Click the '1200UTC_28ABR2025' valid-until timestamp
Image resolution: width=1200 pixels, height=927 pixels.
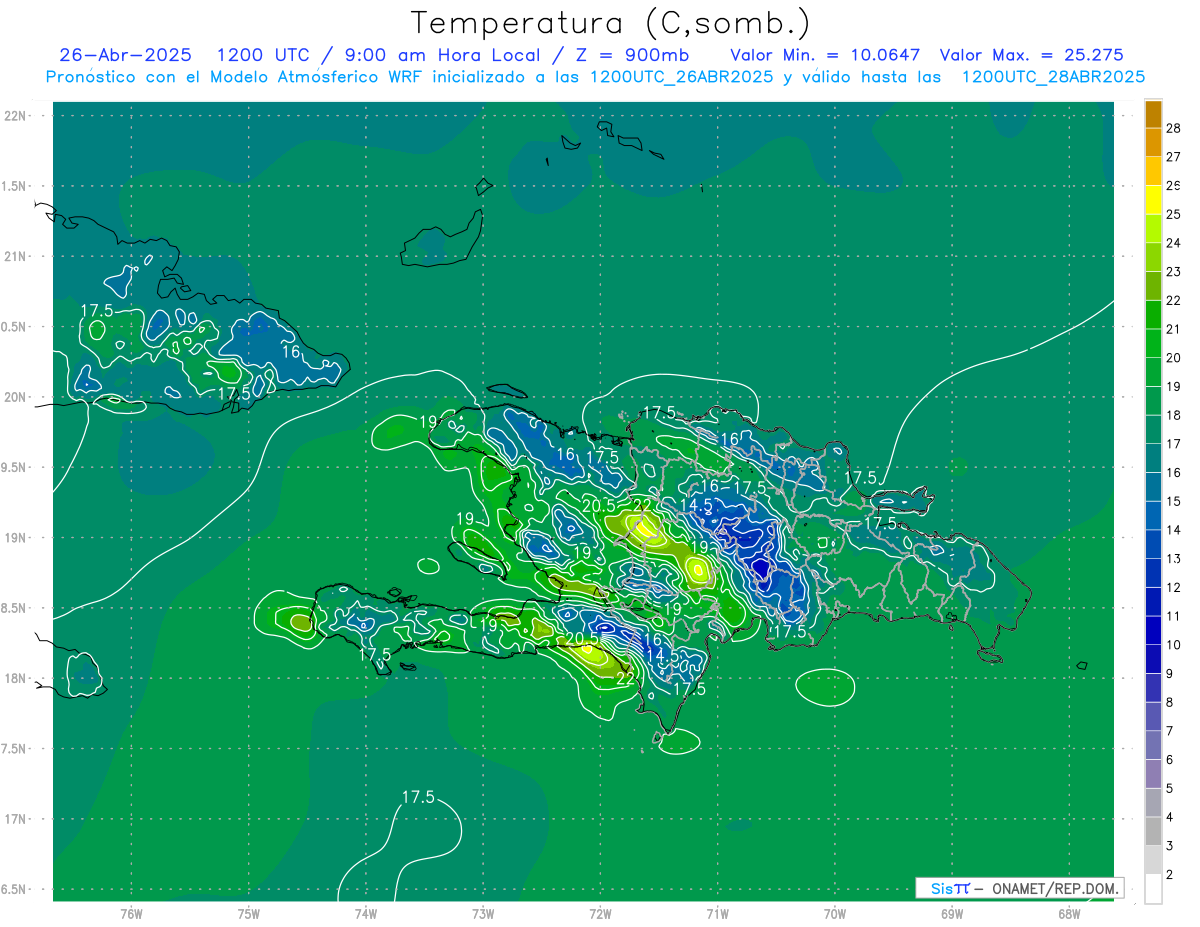point(1053,77)
